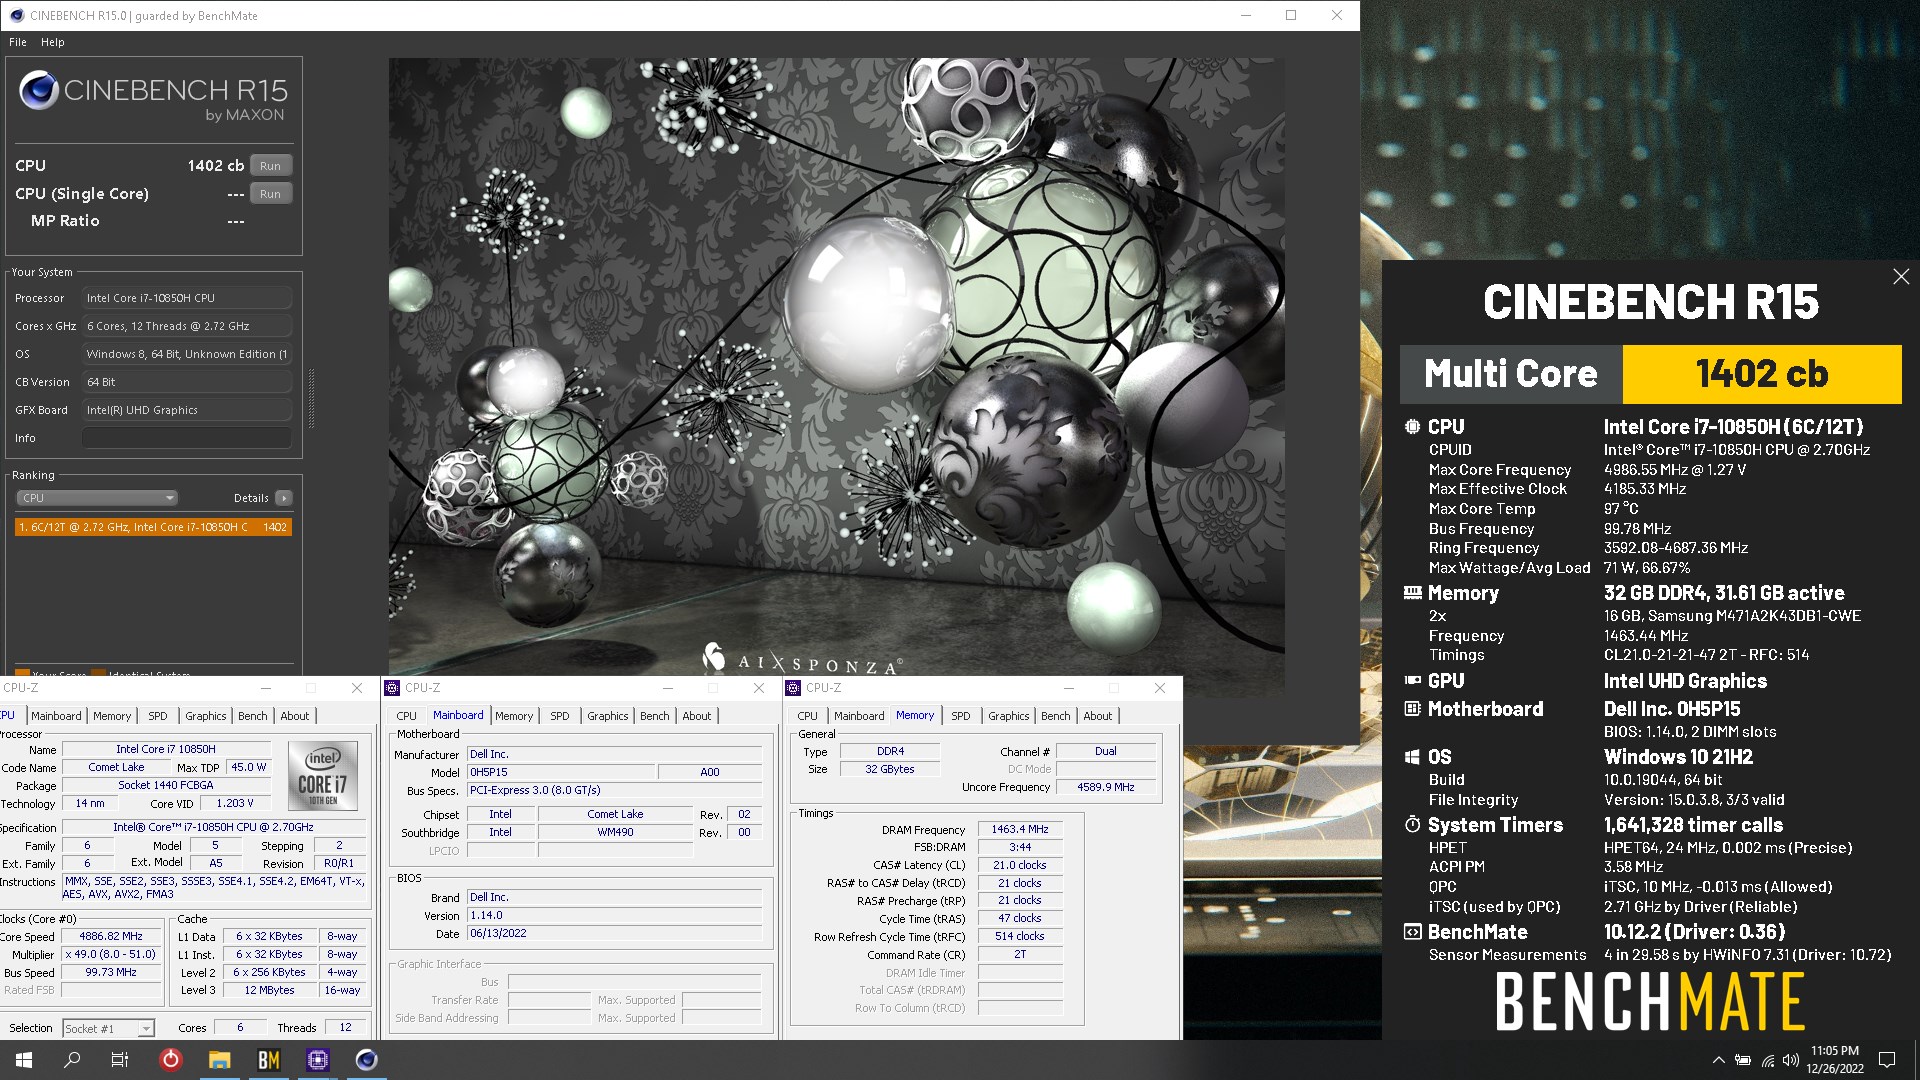Open Bench tab in left CPU-Z window
The width and height of the screenshot is (1920, 1080).
[x=253, y=716]
